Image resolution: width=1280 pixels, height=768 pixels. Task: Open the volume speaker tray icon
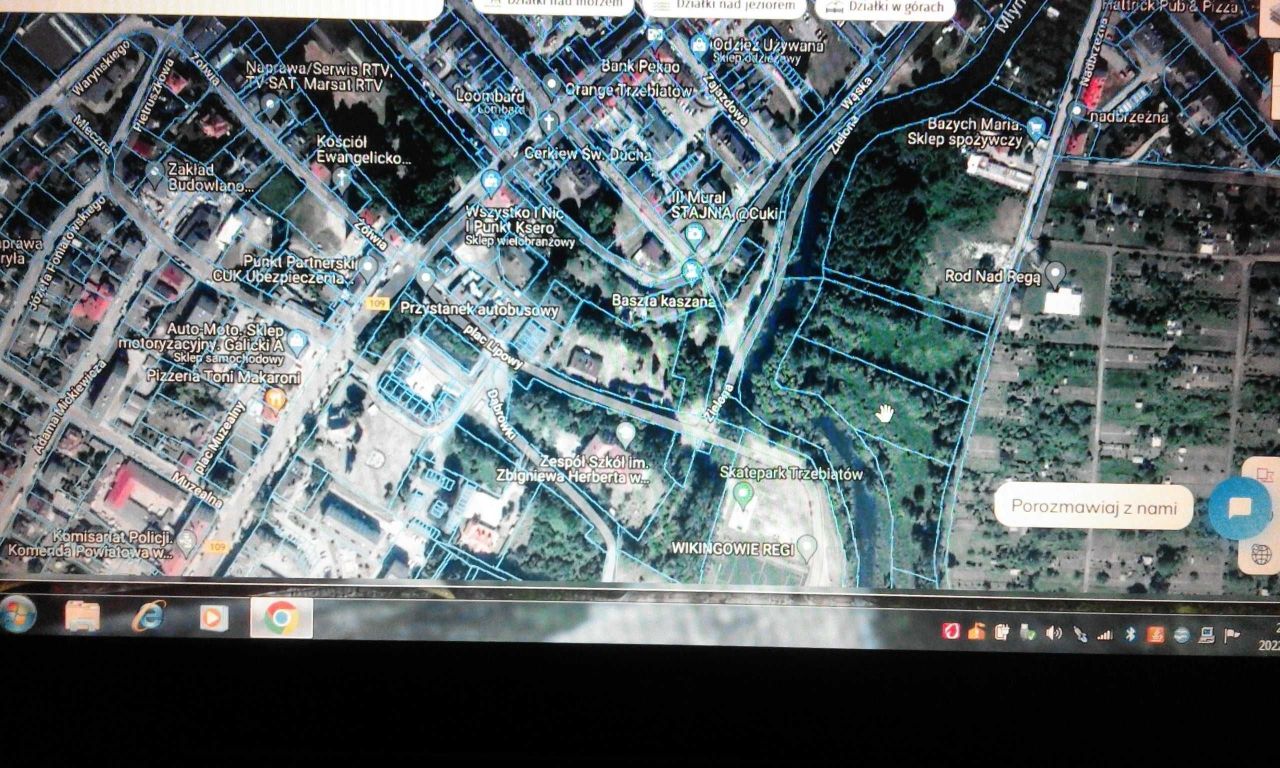[x=1053, y=632]
